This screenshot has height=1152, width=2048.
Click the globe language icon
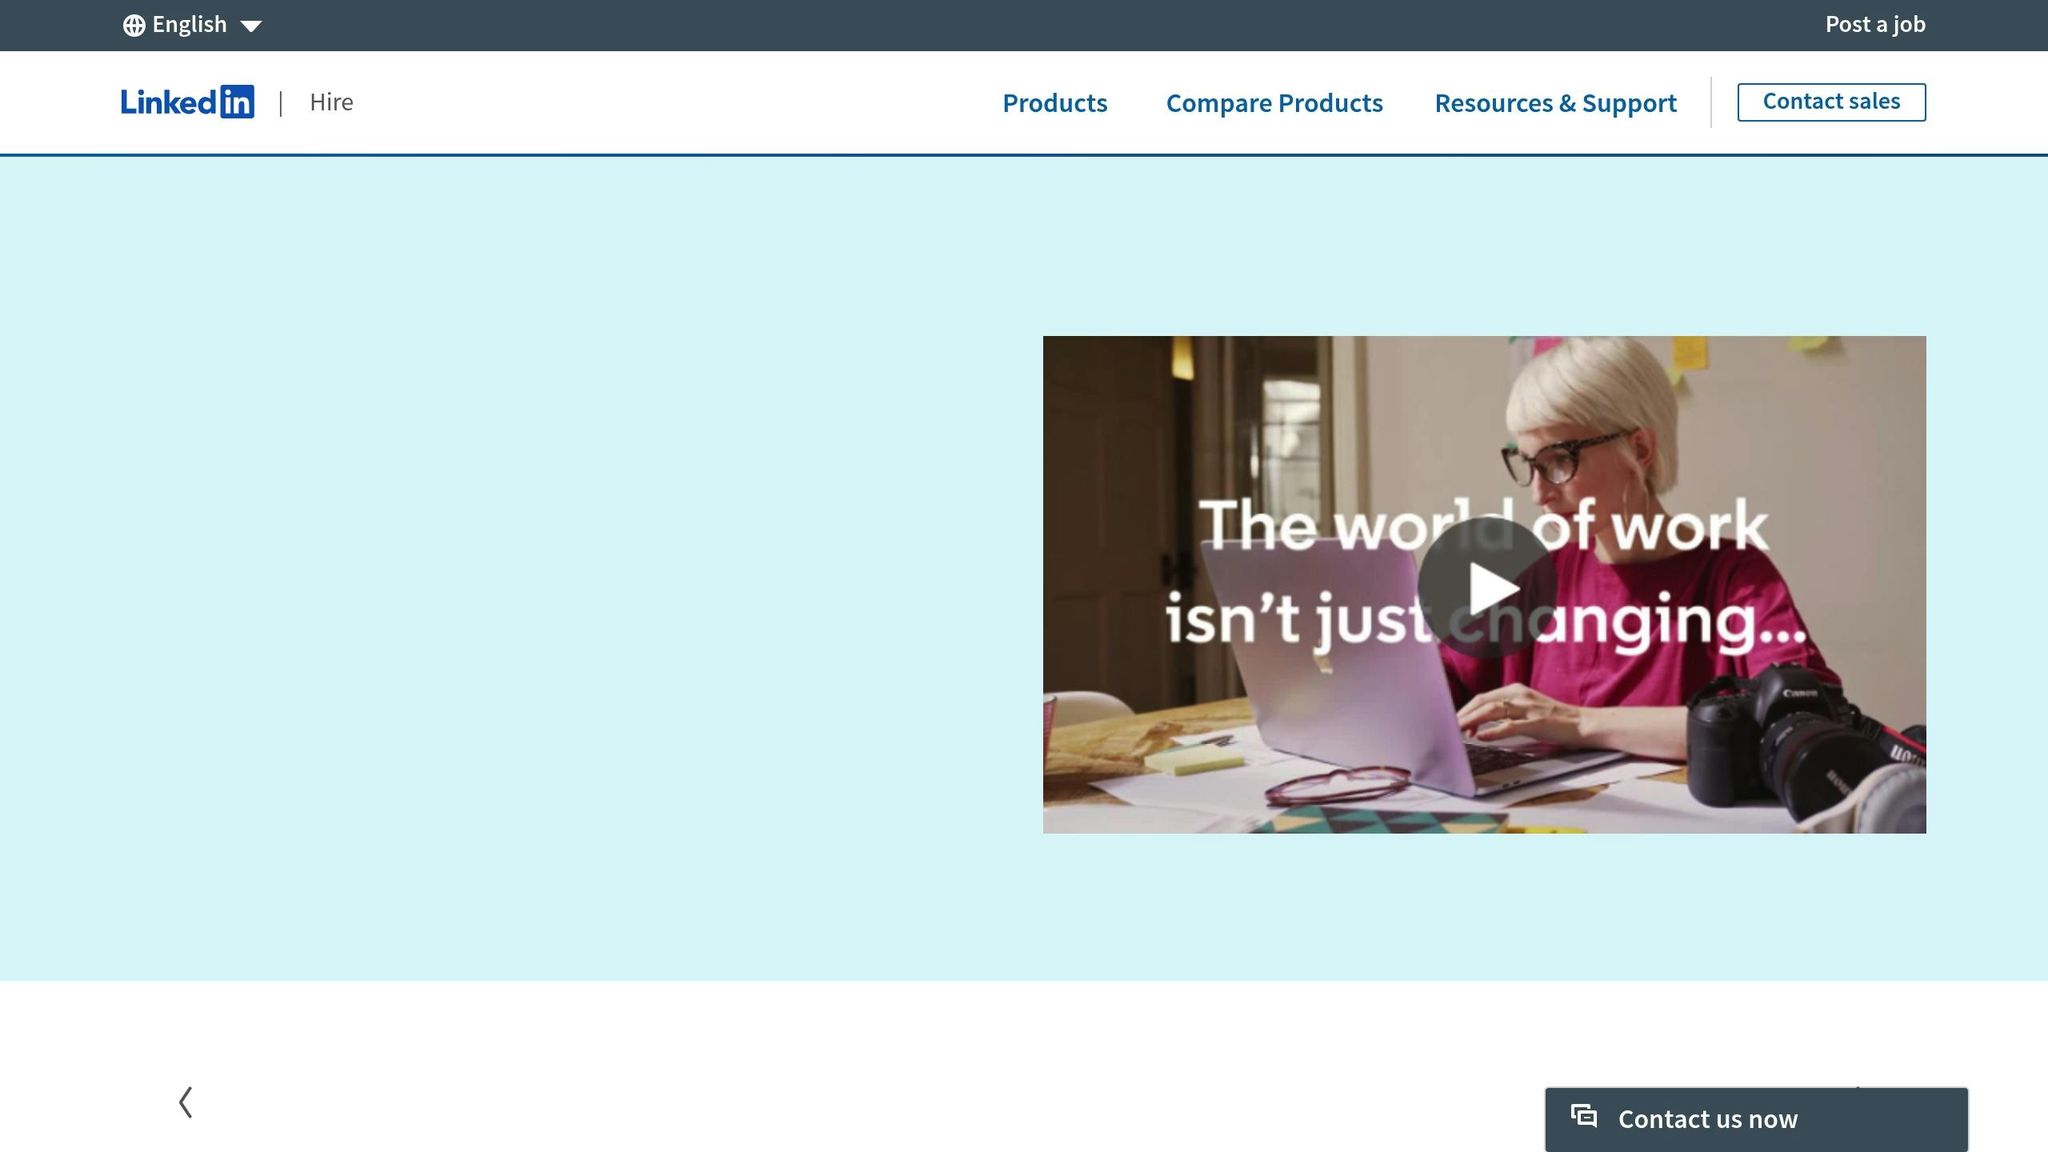point(134,25)
